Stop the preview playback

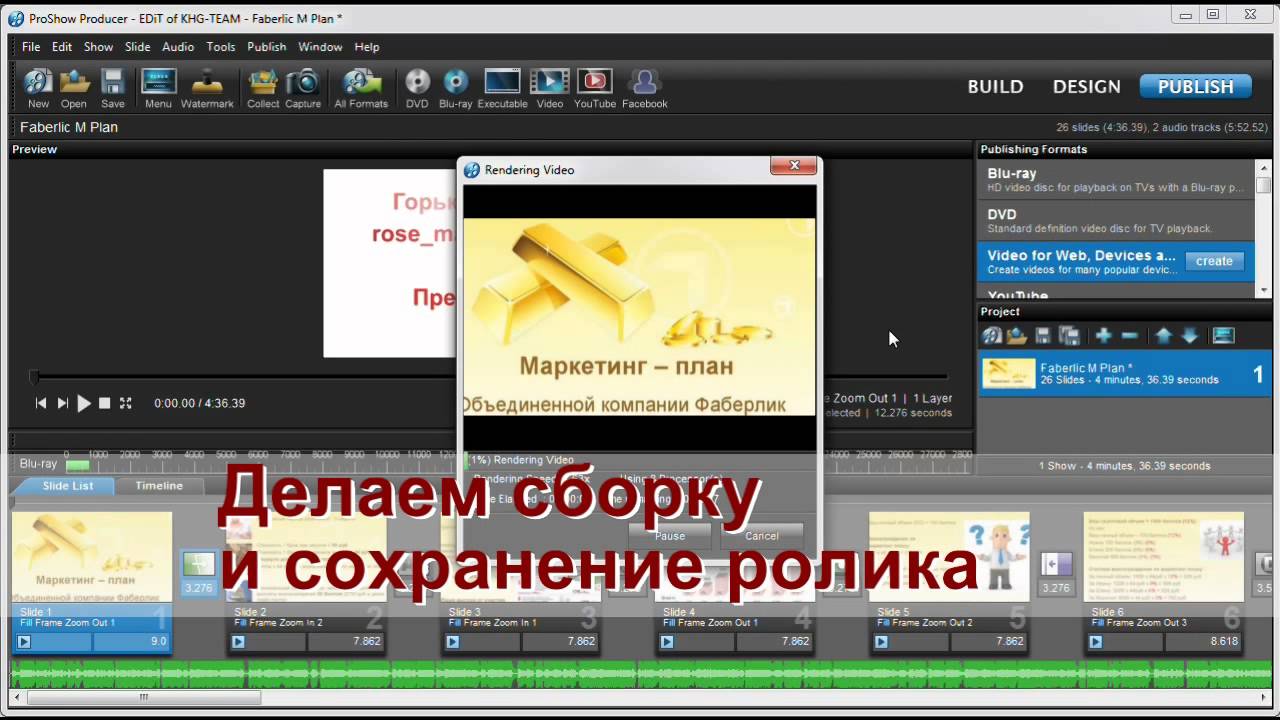(x=104, y=403)
